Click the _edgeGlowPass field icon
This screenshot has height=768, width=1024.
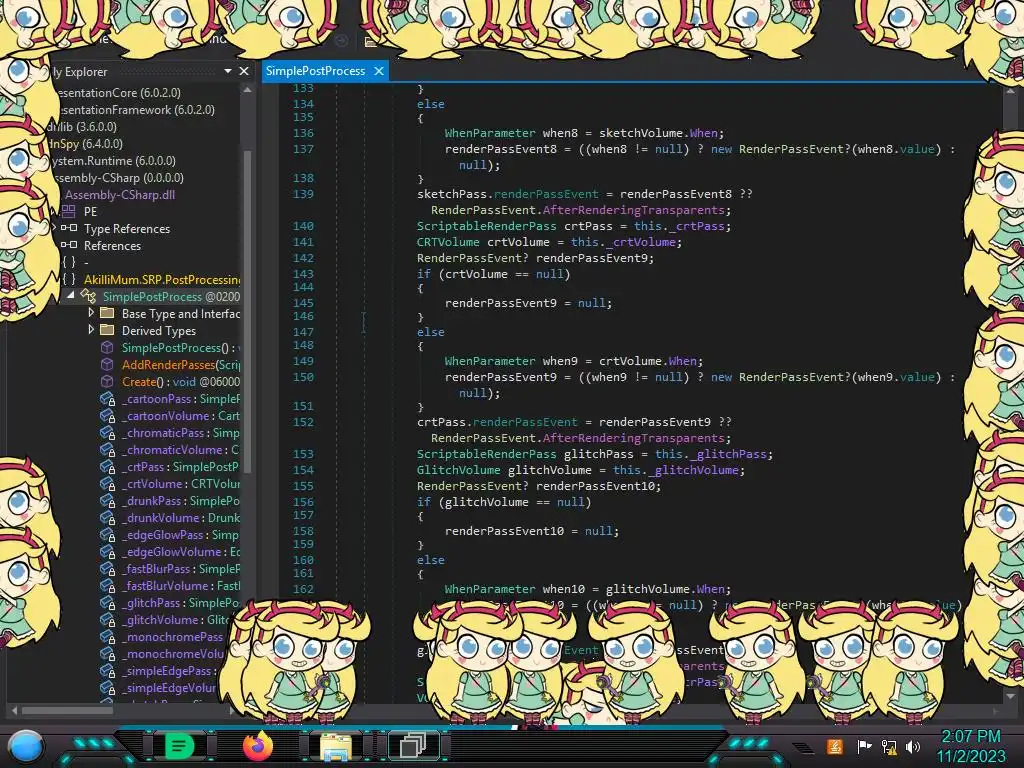point(108,534)
